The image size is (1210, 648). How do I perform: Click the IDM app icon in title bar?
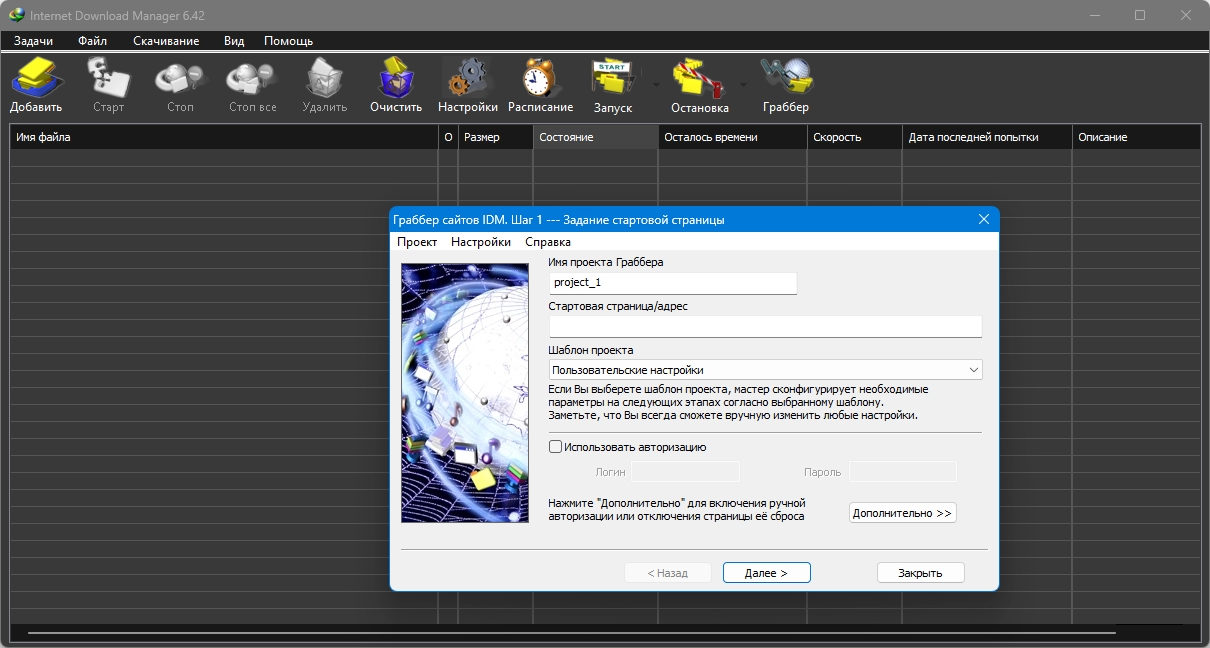point(16,15)
